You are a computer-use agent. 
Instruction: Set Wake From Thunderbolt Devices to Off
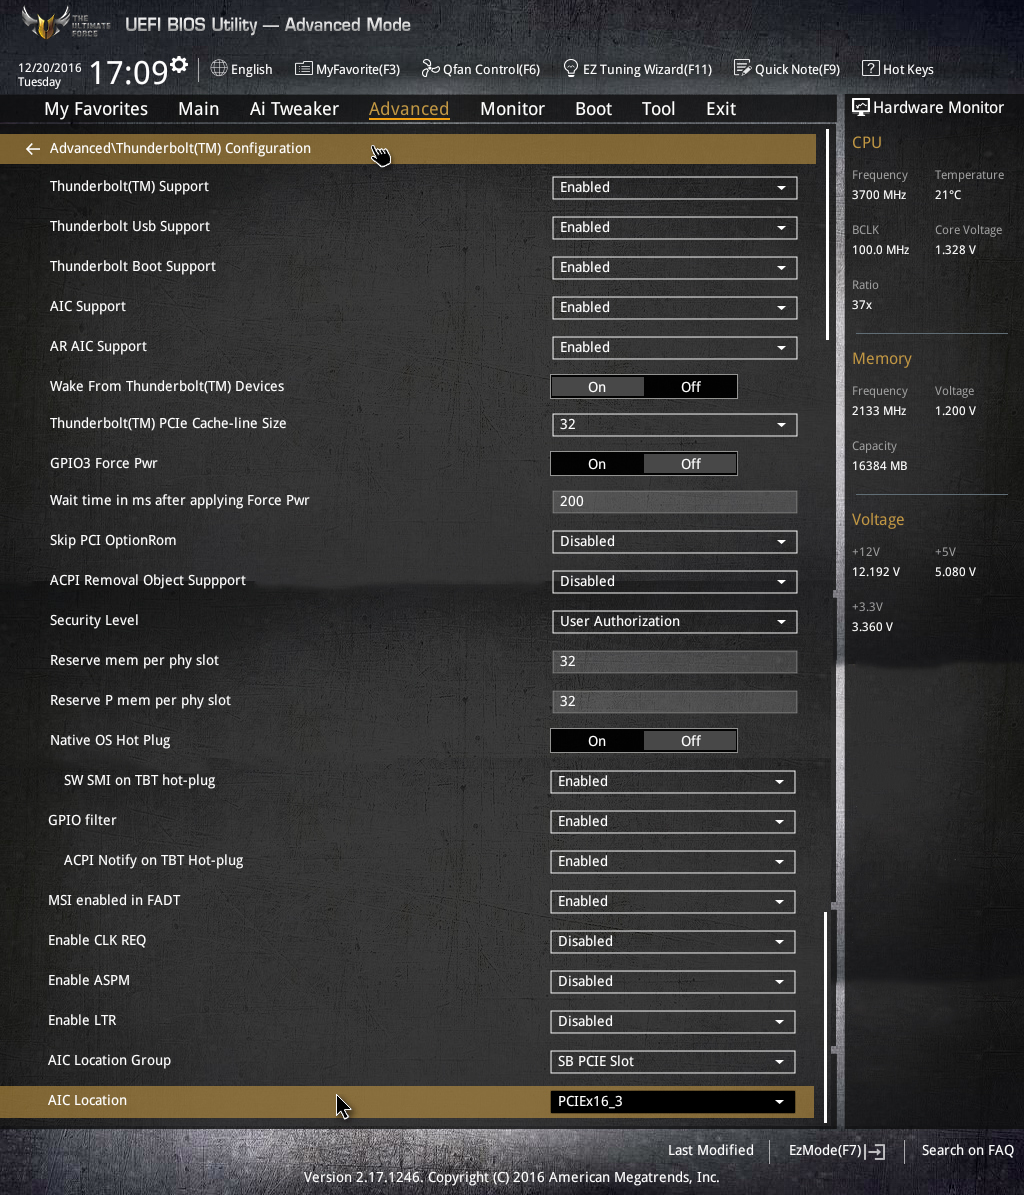(690, 387)
